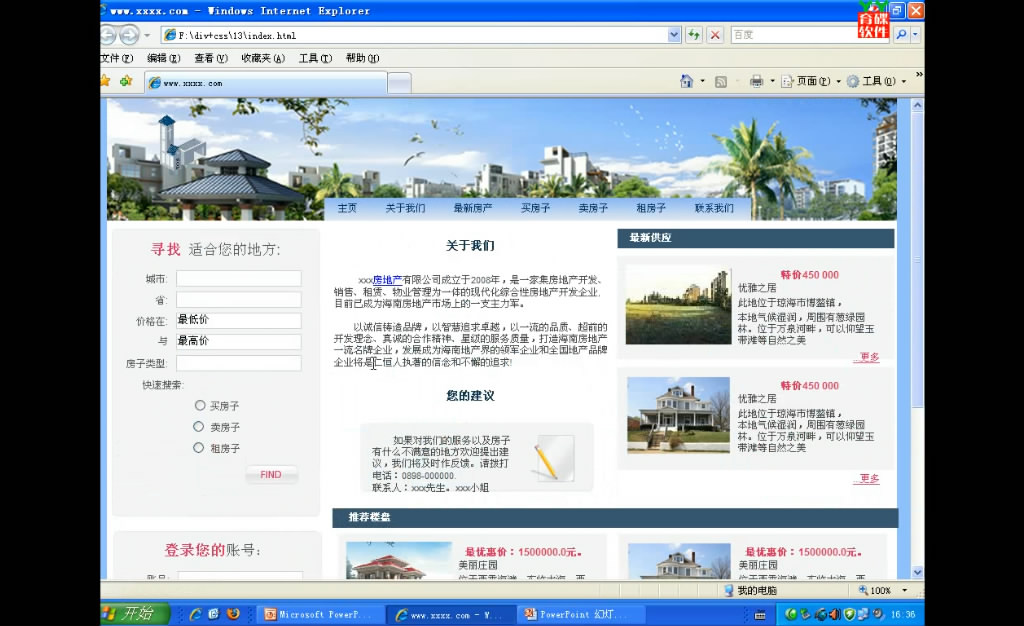Screen dimensions: 1024x626
Task: Click the 省 input field
Action: click(x=238, y=300)
